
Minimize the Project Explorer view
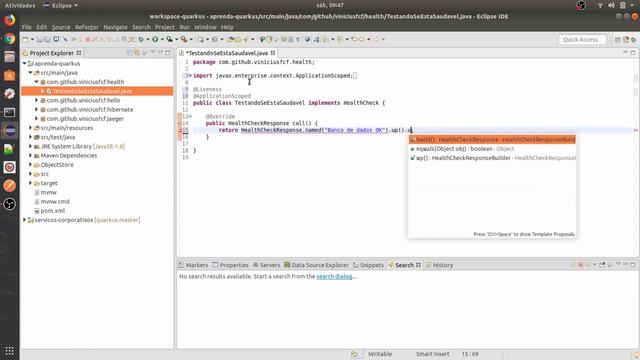tap(160, 53)
